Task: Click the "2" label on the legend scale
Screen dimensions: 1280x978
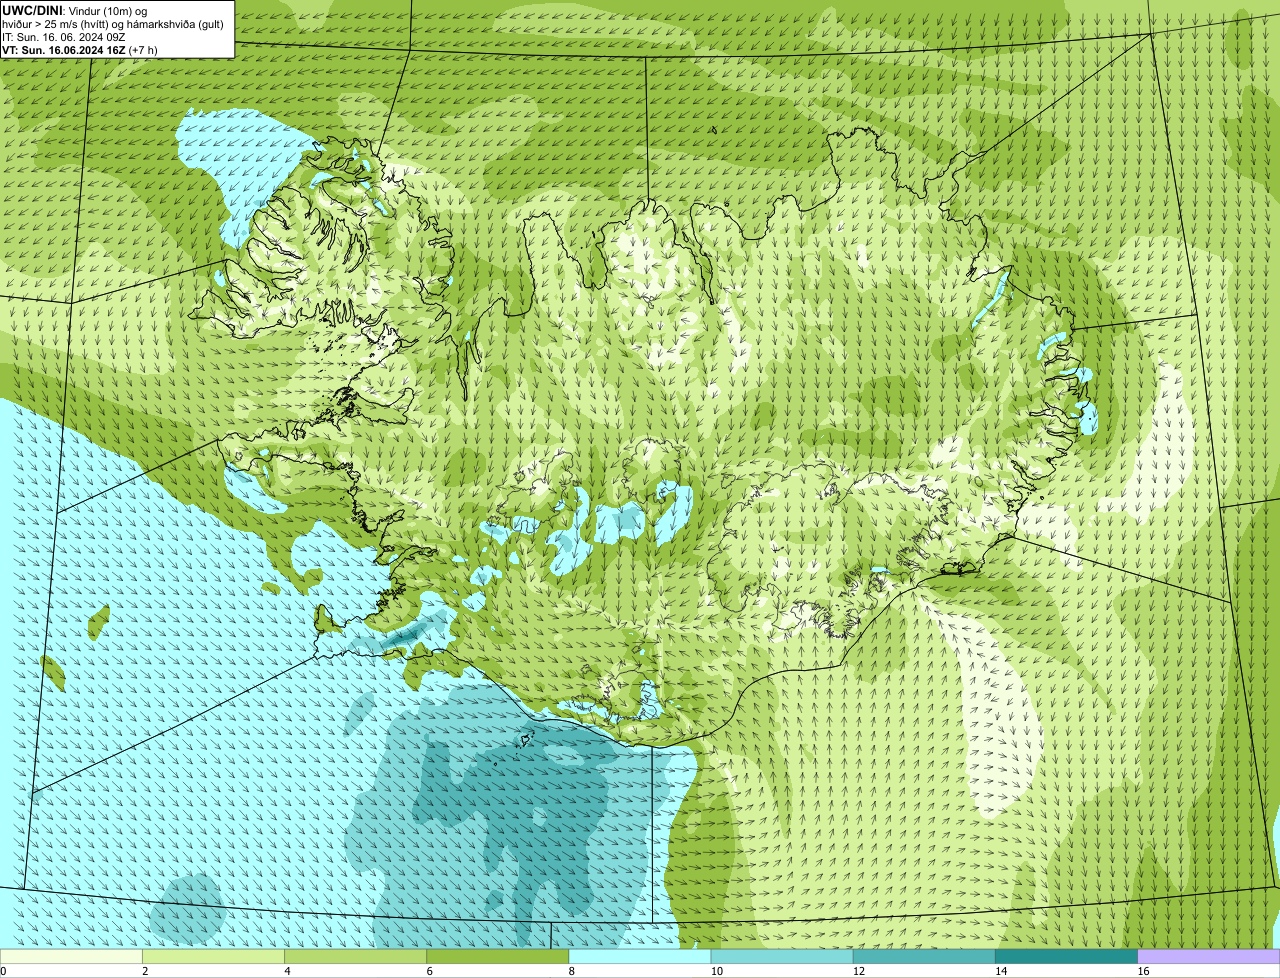Action: pyautogui.click(x=145, y=971)
